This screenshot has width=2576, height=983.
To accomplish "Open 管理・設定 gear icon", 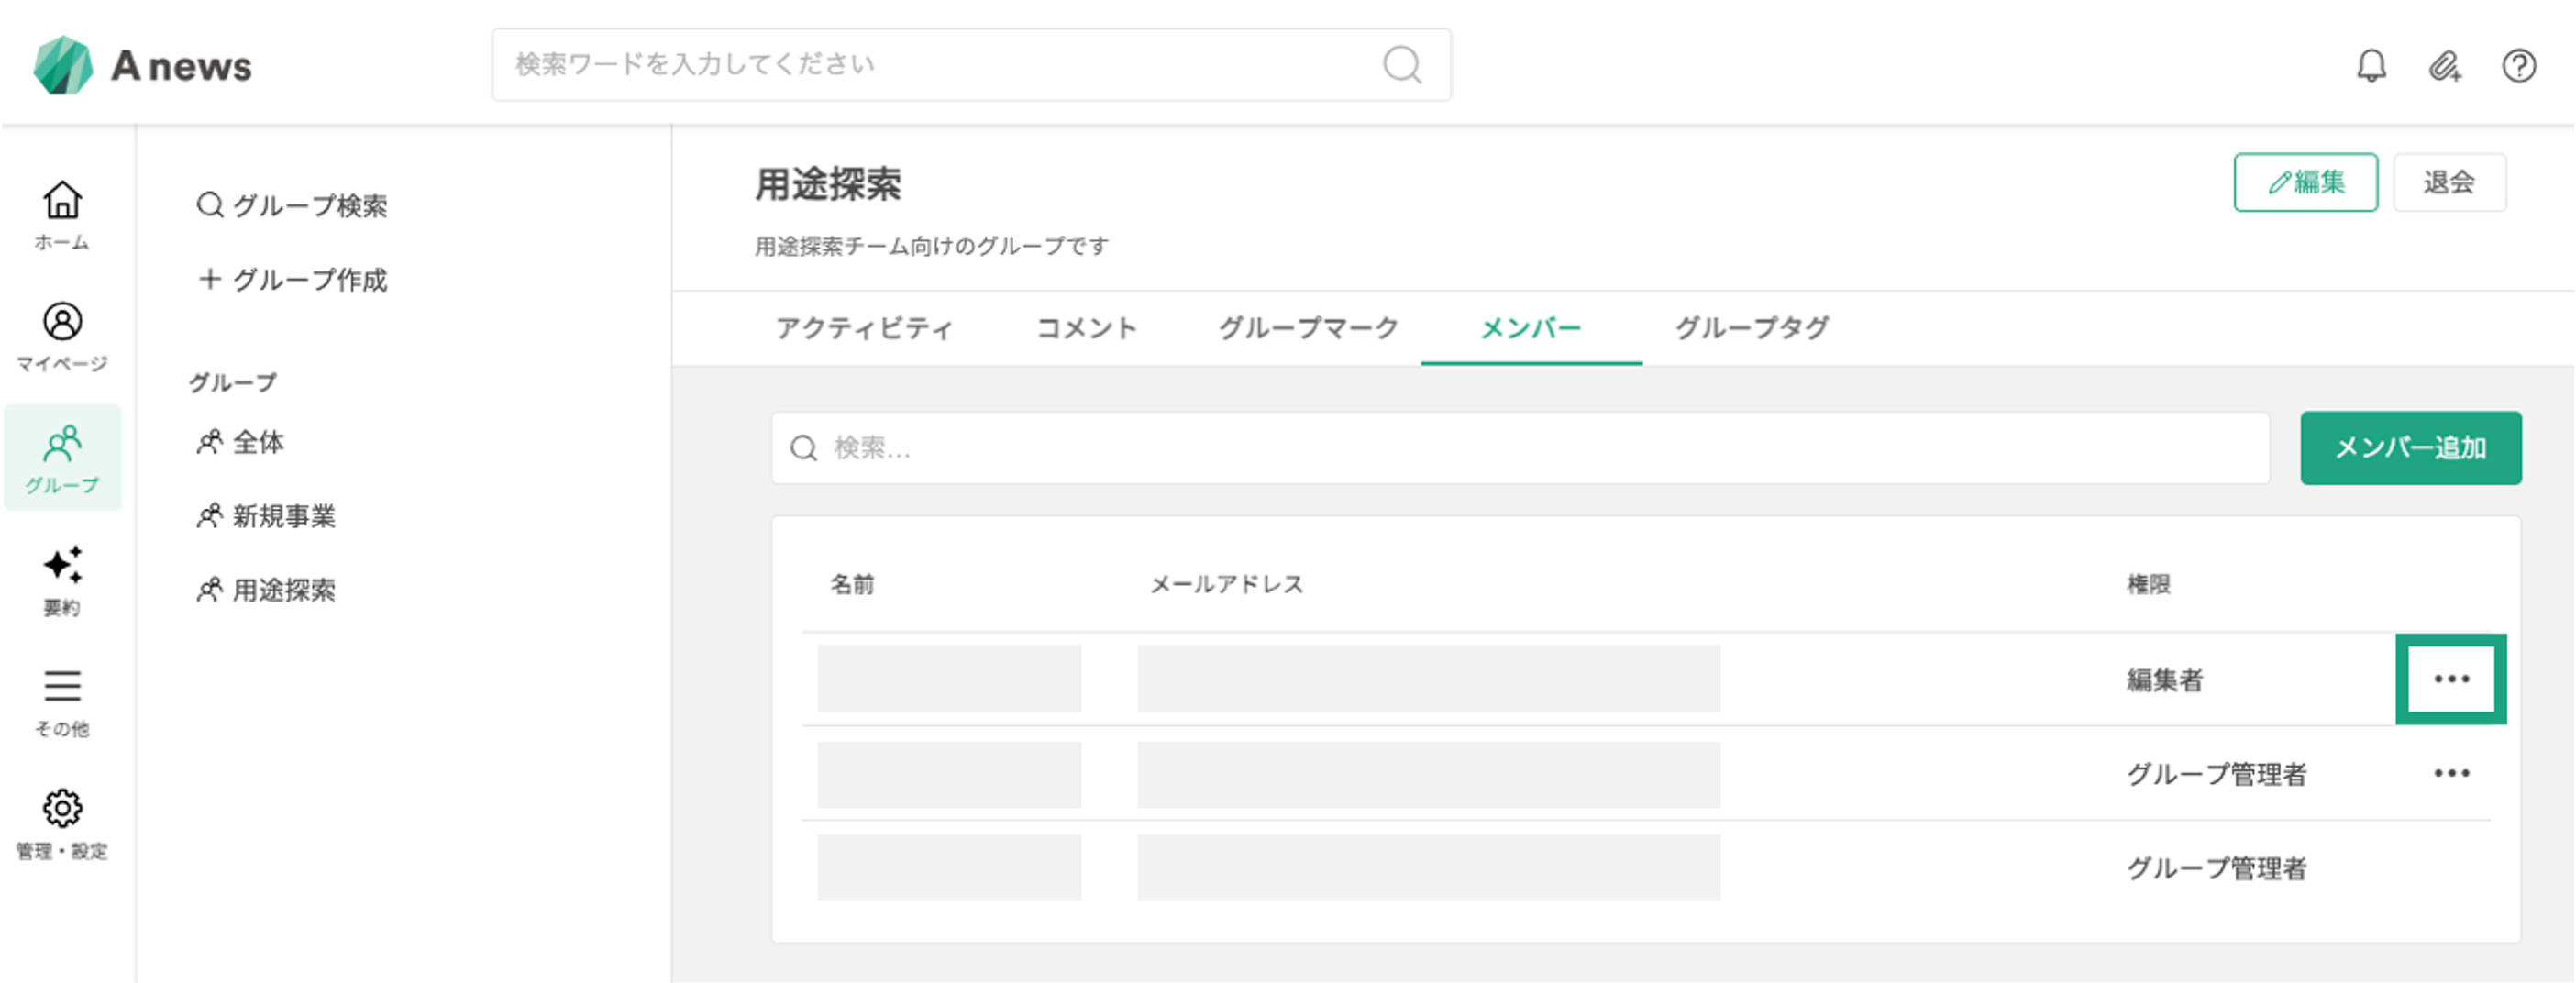I will (62, 824).
